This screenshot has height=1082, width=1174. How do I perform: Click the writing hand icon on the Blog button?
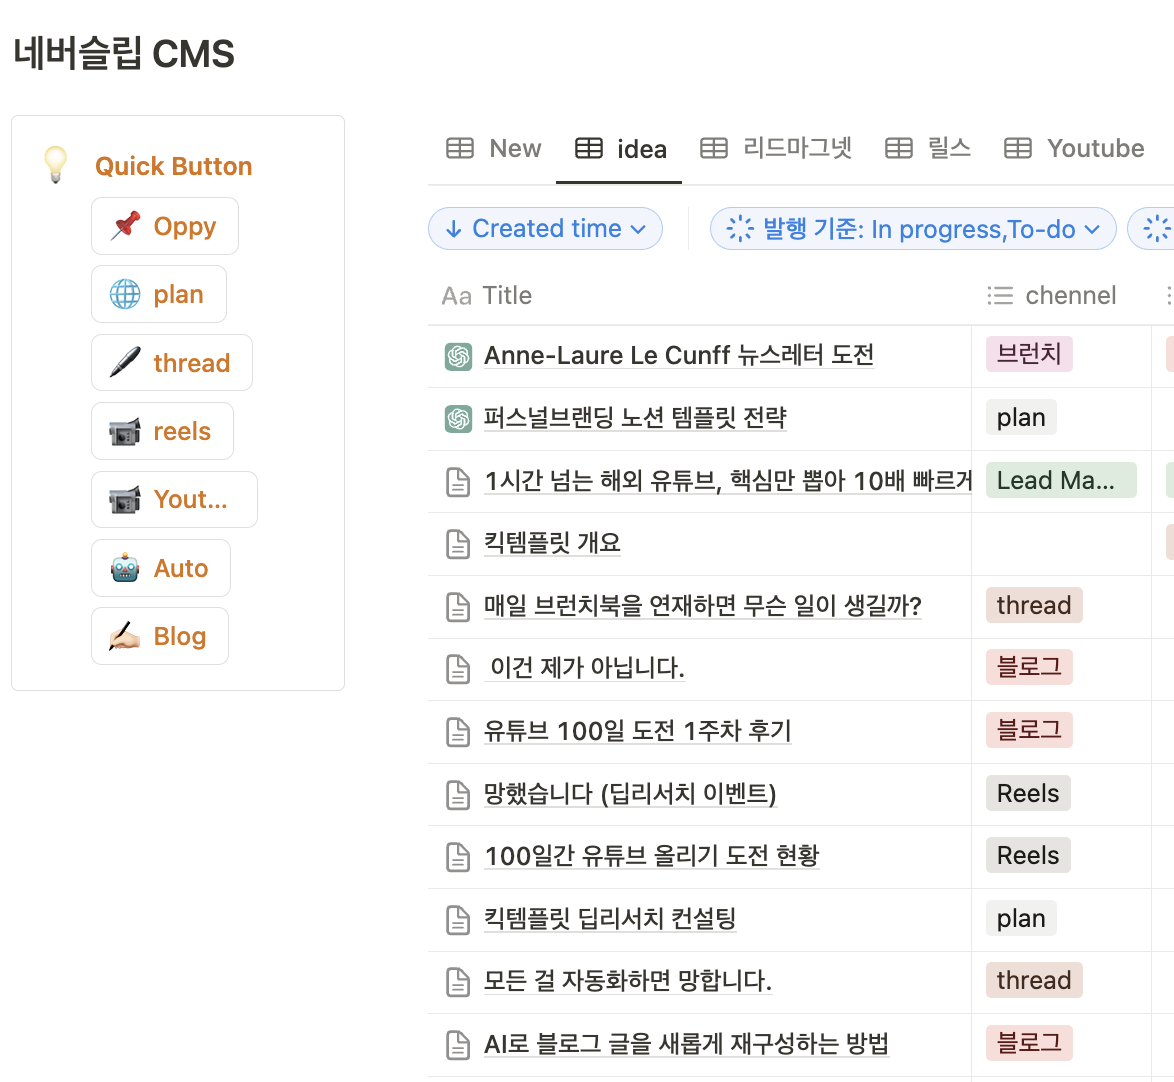[x=127, y=635]
